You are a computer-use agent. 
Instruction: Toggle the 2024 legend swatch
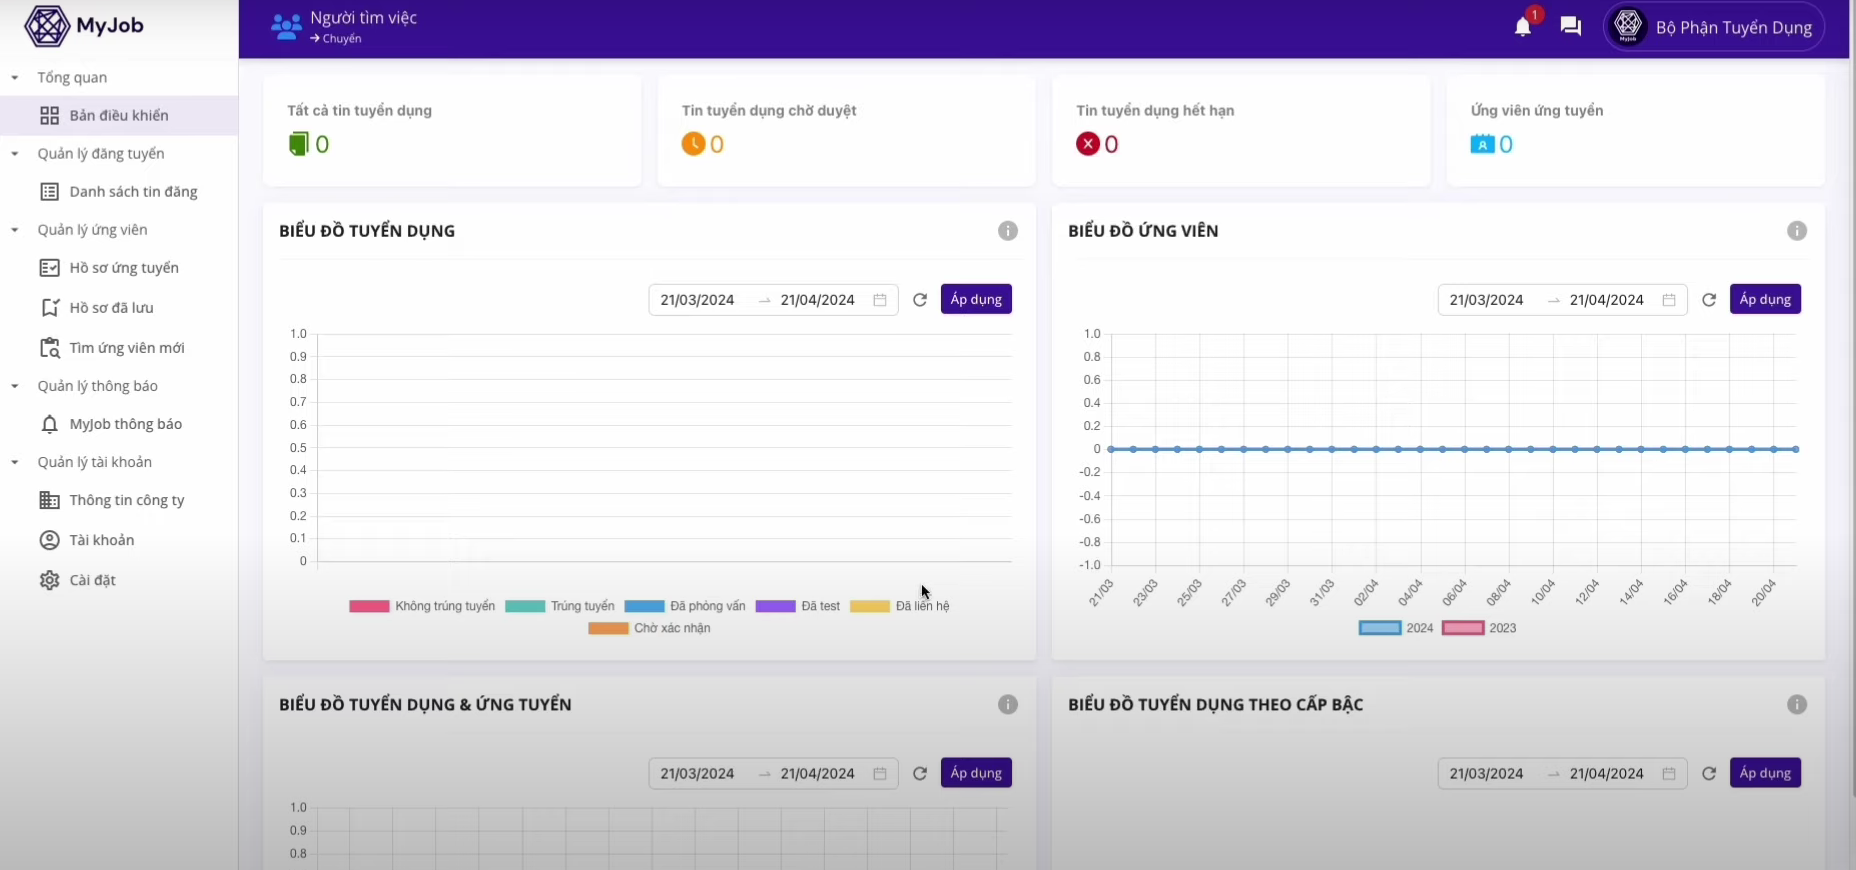pos(1380,628)
